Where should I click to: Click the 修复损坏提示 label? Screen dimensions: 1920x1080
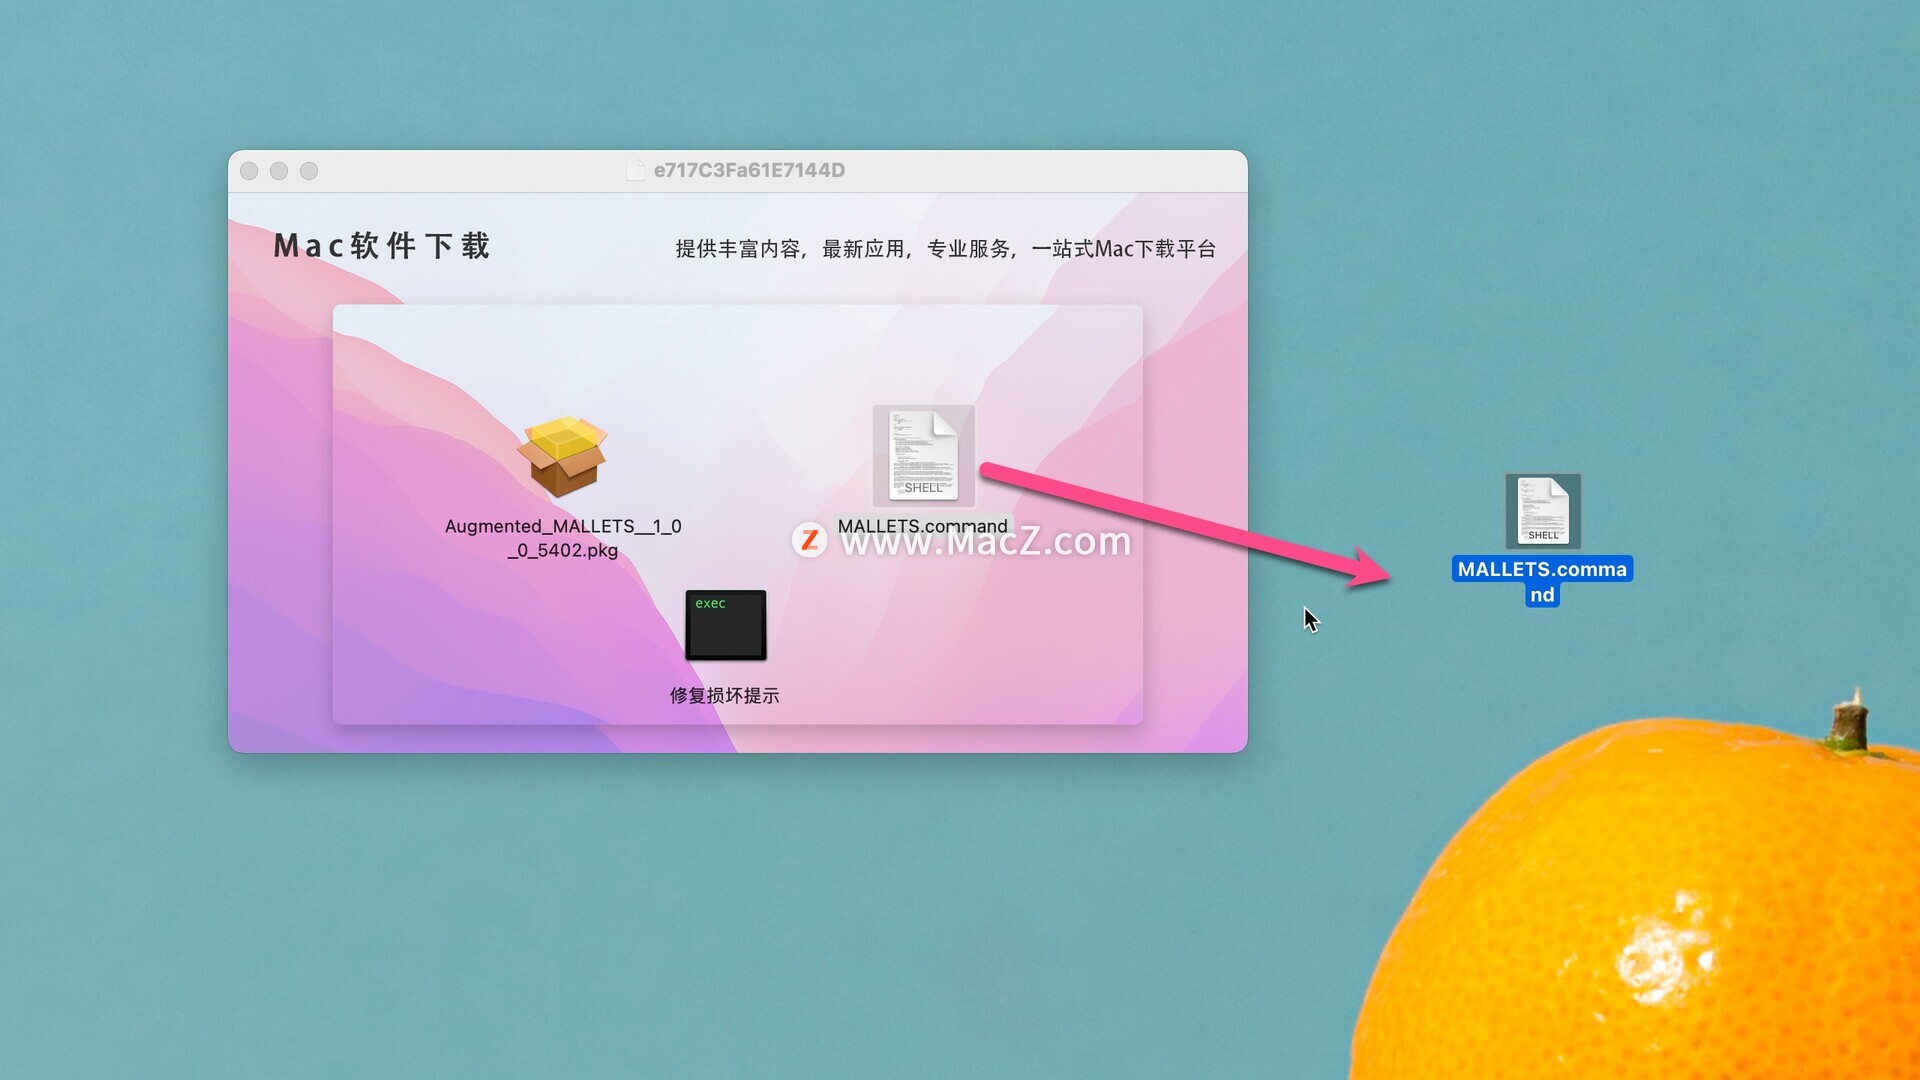[725, 695]
